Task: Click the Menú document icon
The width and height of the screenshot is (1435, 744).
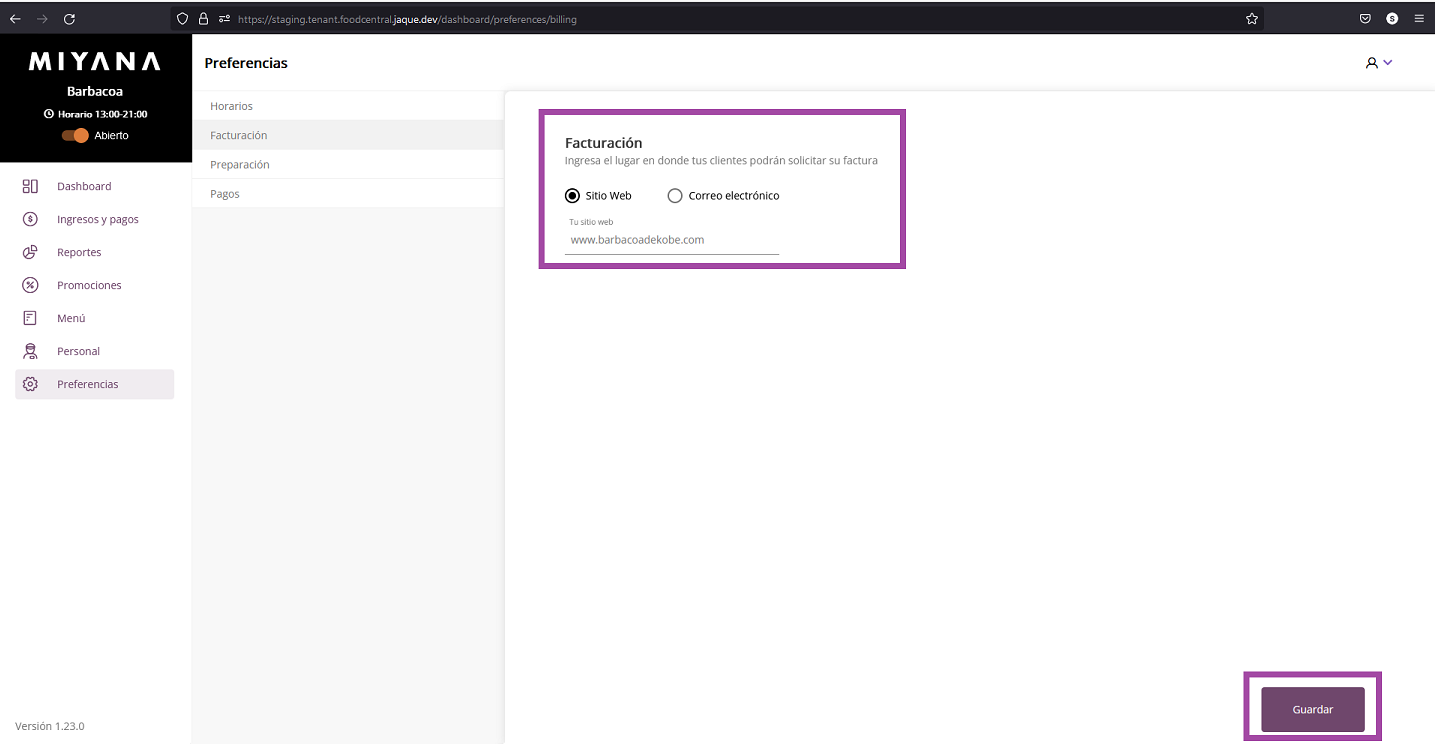Action: click(x=30, y=318)
